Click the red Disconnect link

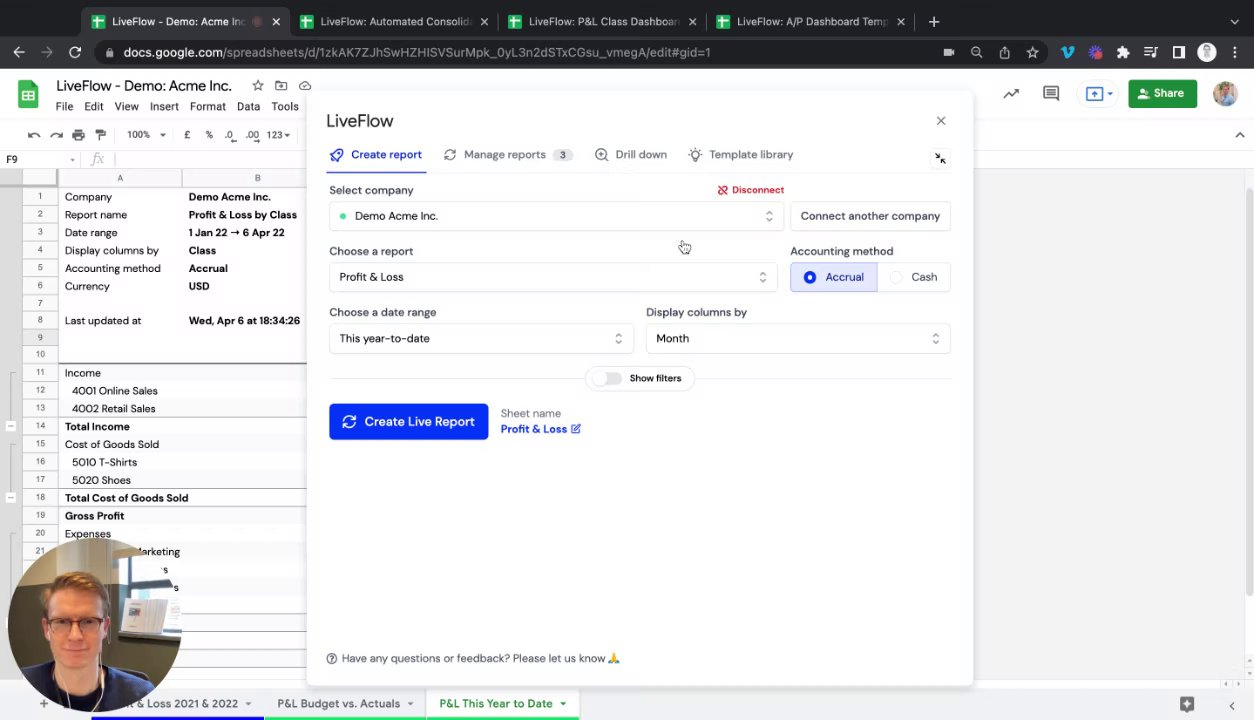pyautogui.click(x=751, y=190)
